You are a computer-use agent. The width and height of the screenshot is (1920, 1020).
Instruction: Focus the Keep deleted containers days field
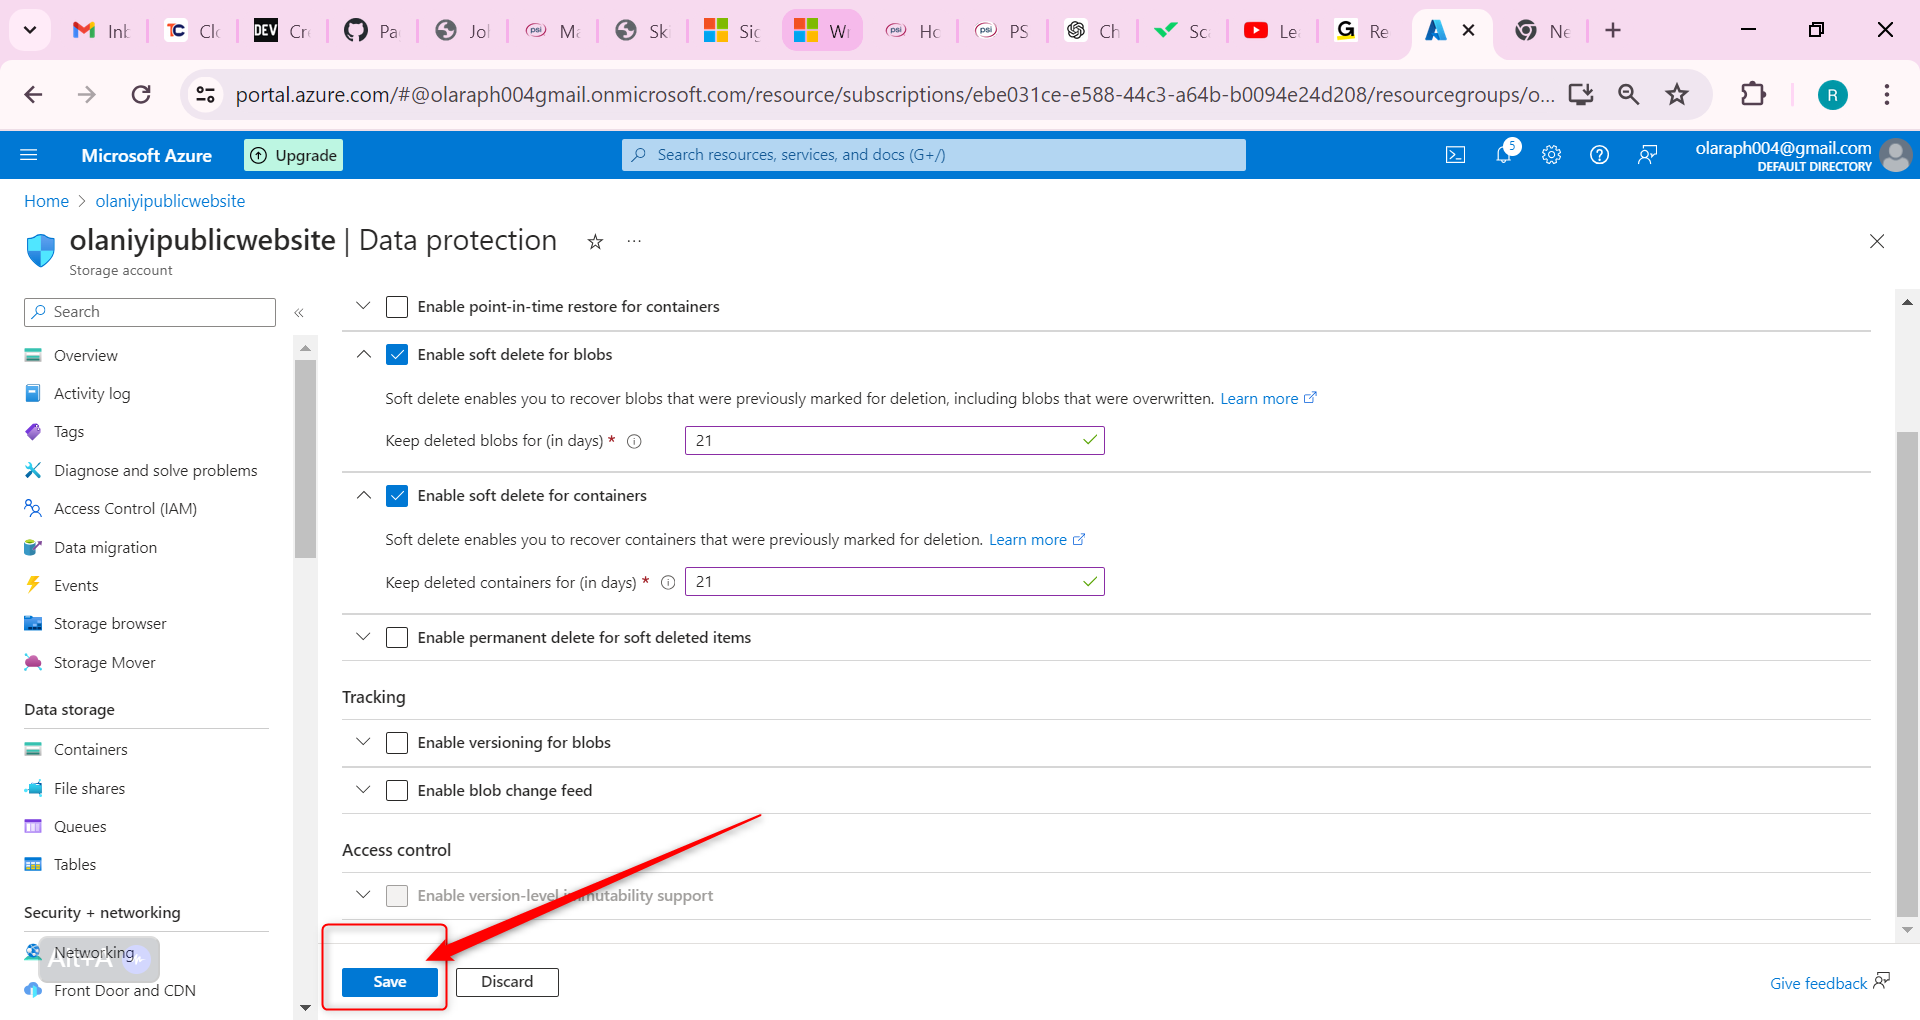coord(894,582)
